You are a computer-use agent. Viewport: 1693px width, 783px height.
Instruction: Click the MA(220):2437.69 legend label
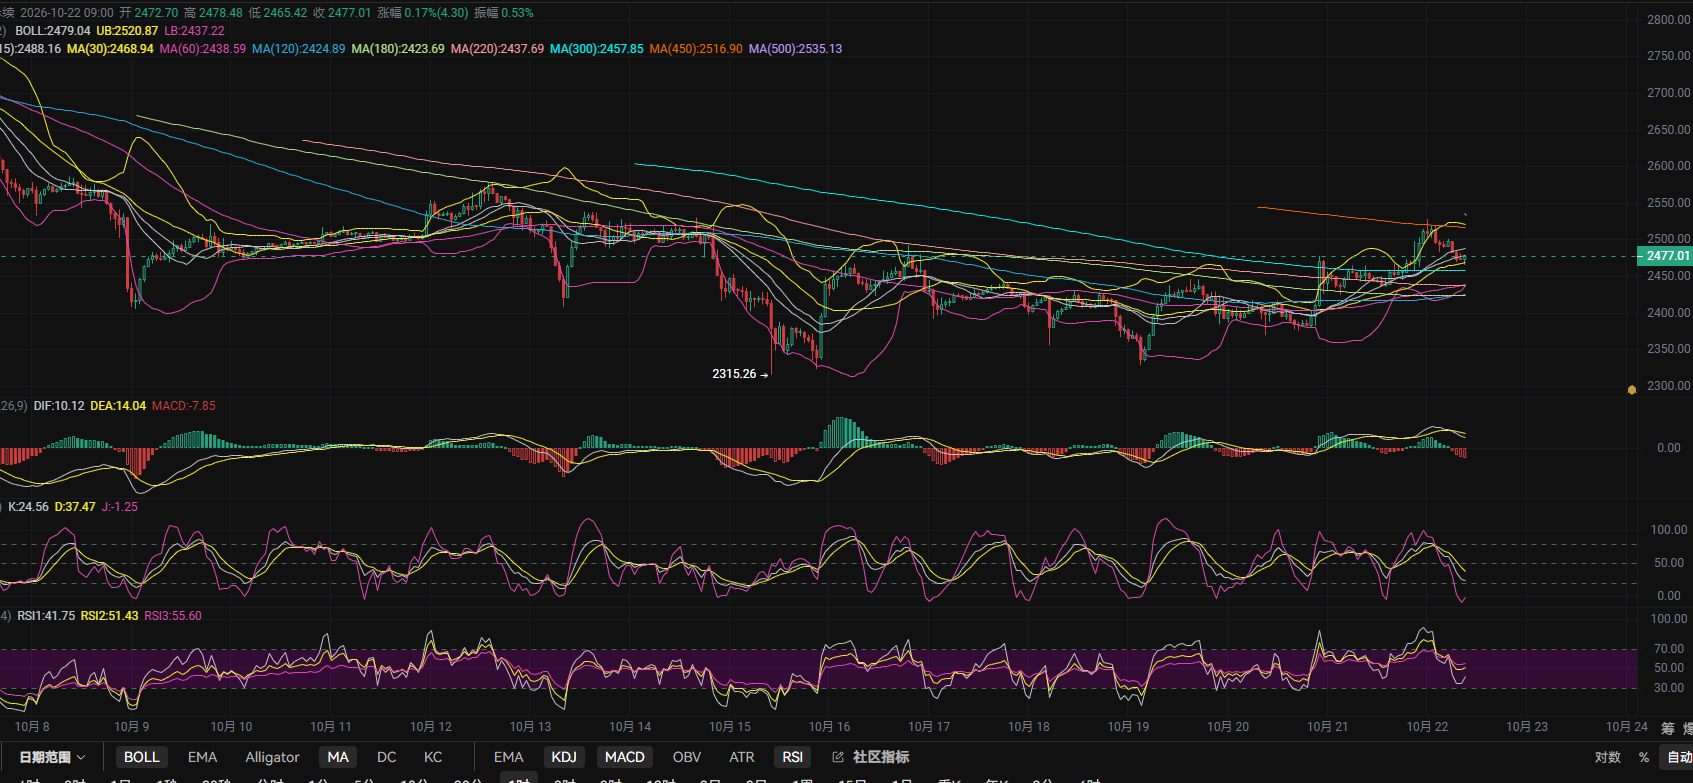click(497, 49)
